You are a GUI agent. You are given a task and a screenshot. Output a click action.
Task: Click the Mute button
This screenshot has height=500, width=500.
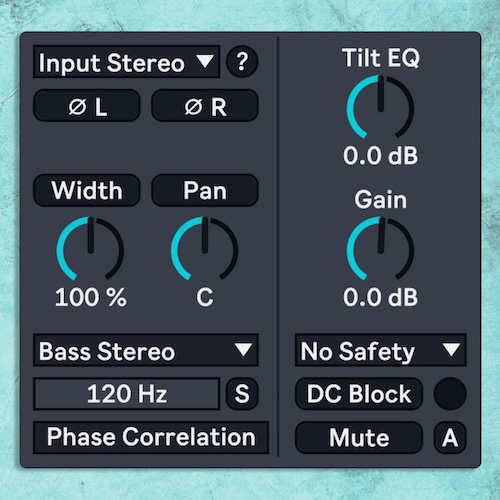[359, 437]
